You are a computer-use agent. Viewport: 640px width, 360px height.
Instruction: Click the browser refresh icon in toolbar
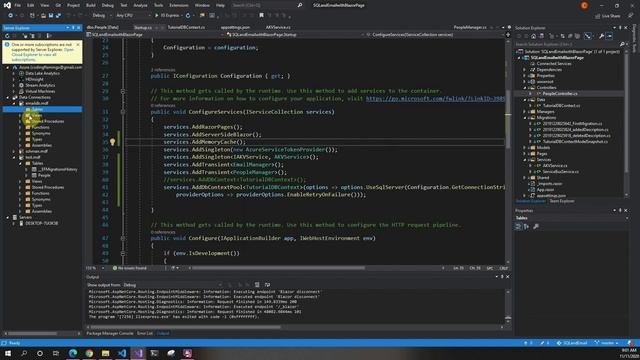pos(188,16)
